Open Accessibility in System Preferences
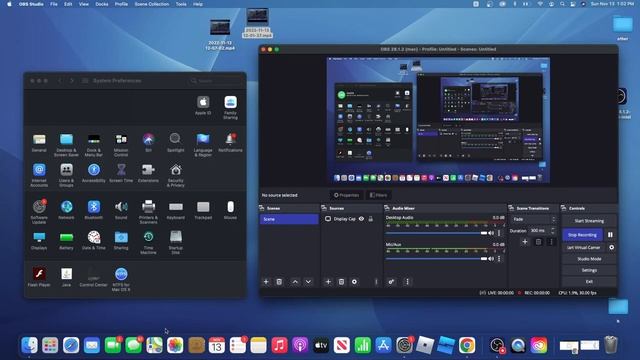 point(93,173)
